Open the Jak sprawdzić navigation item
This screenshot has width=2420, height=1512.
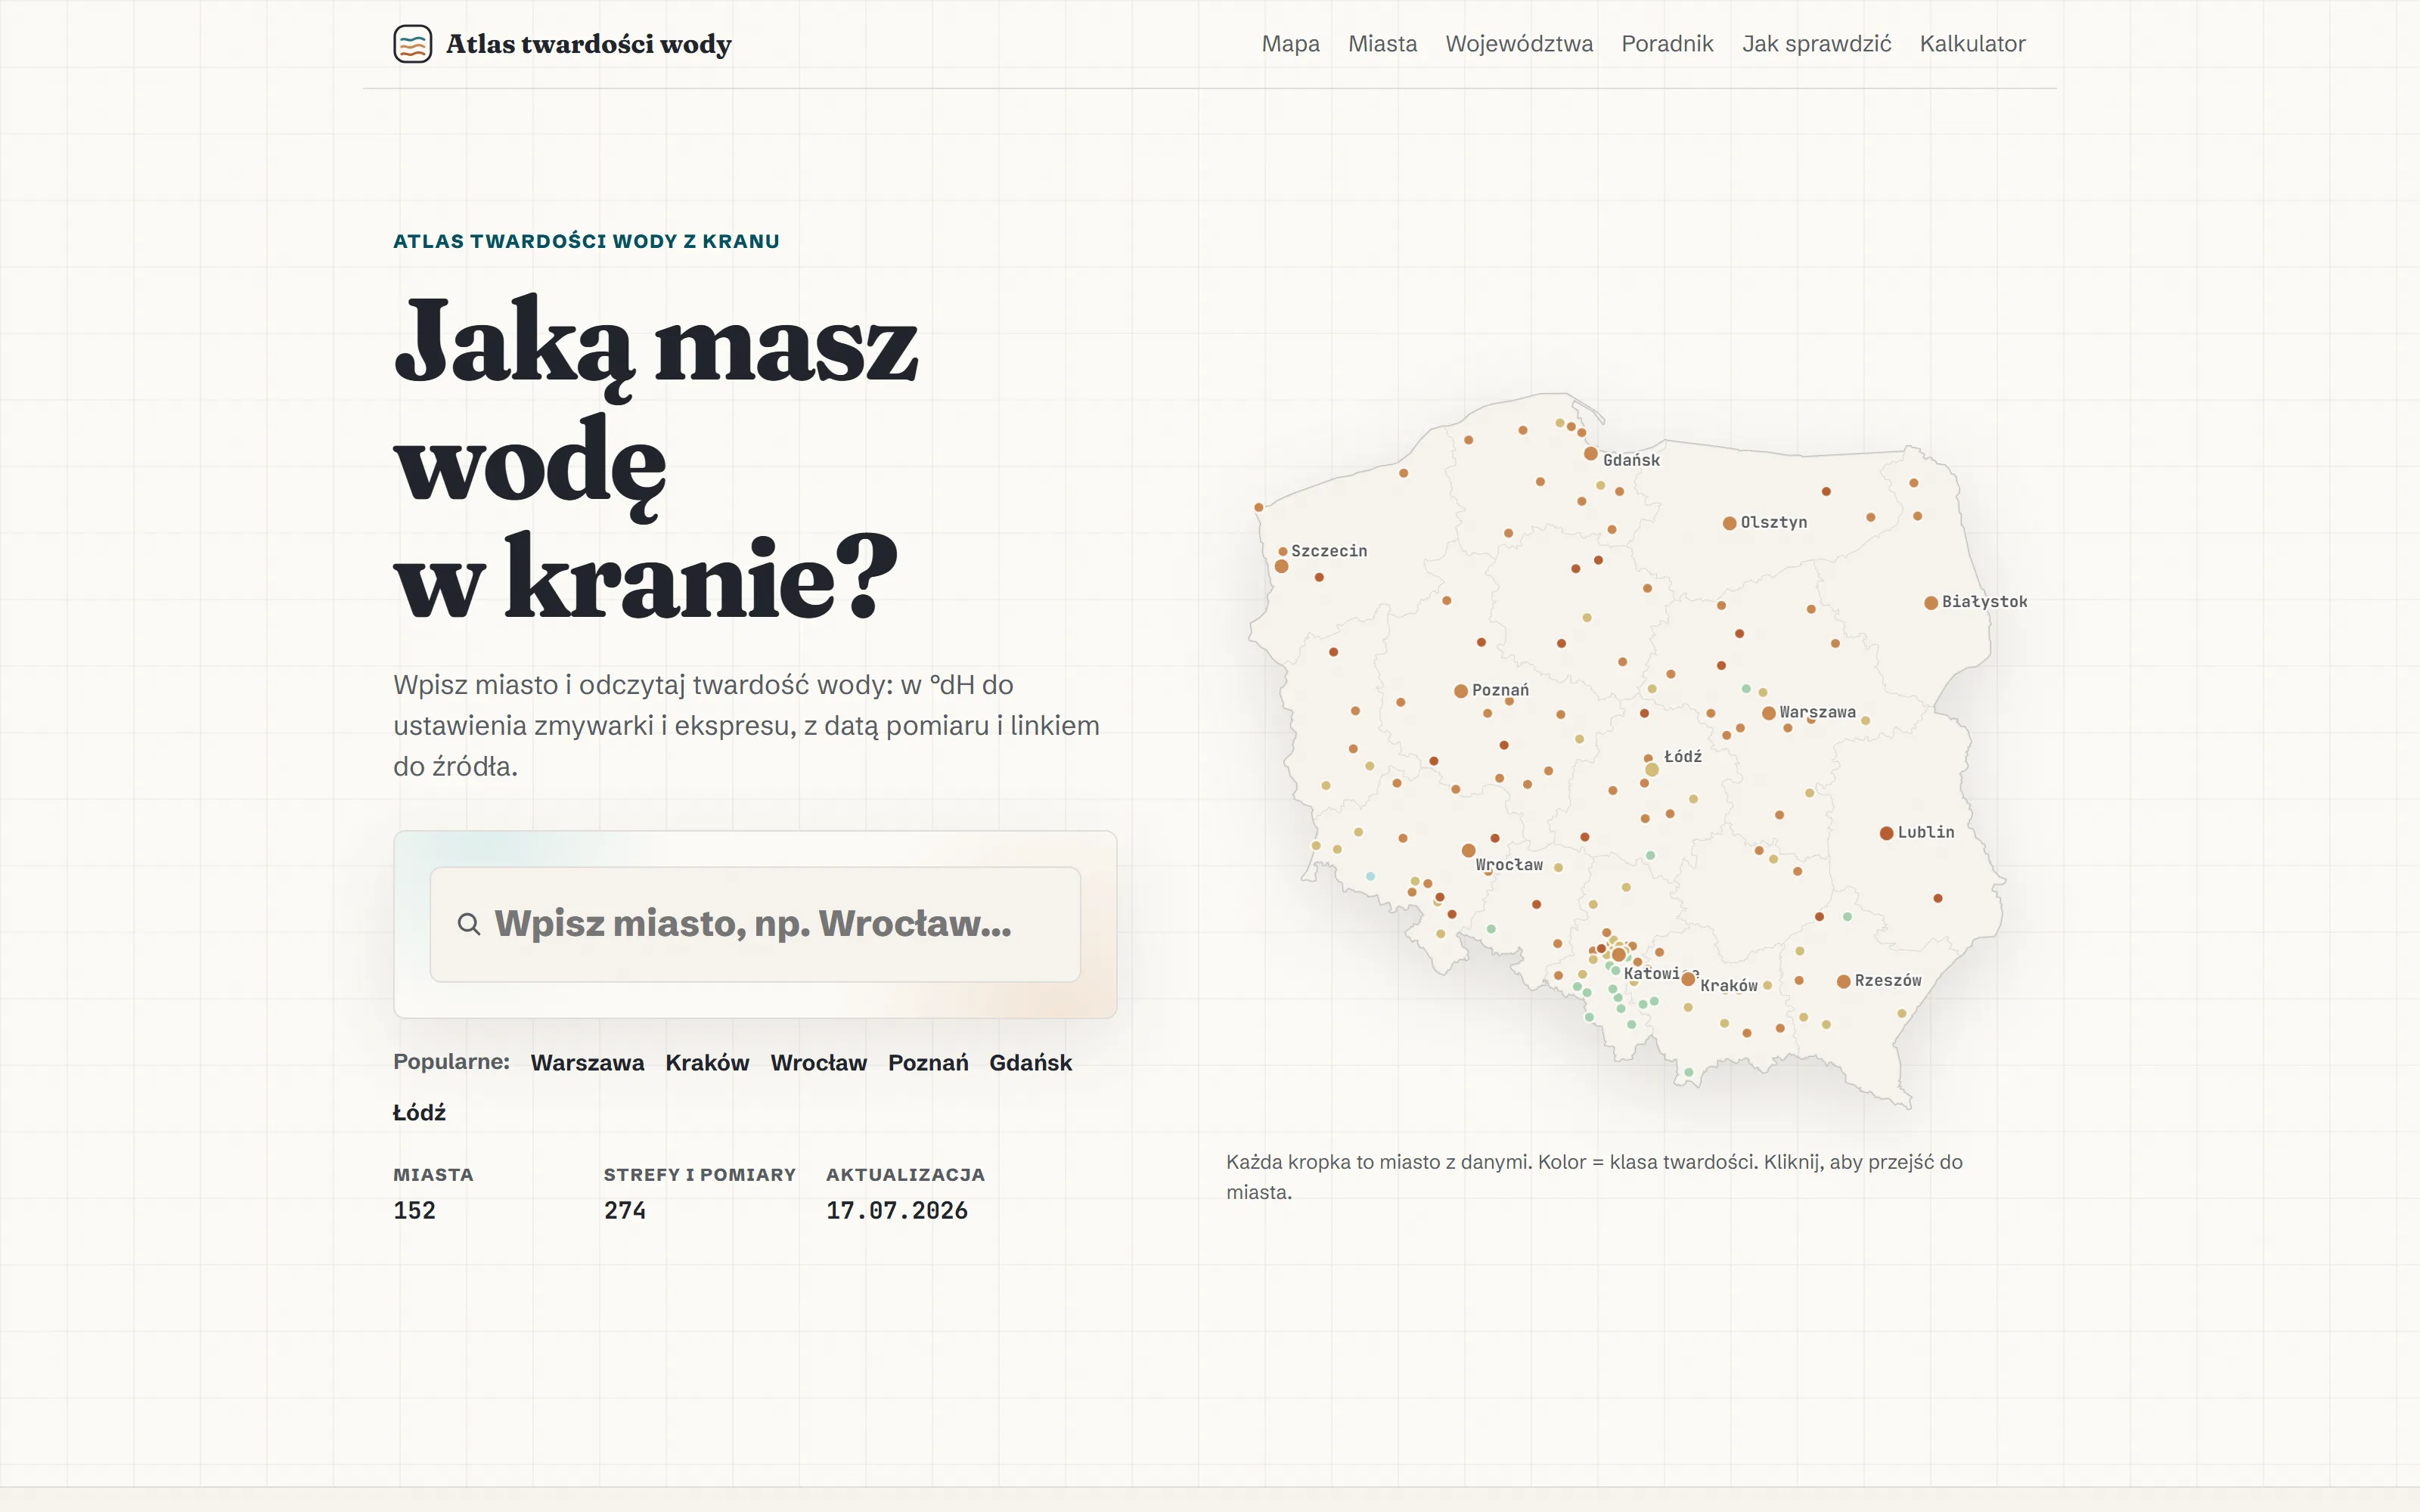(1816, 44)
